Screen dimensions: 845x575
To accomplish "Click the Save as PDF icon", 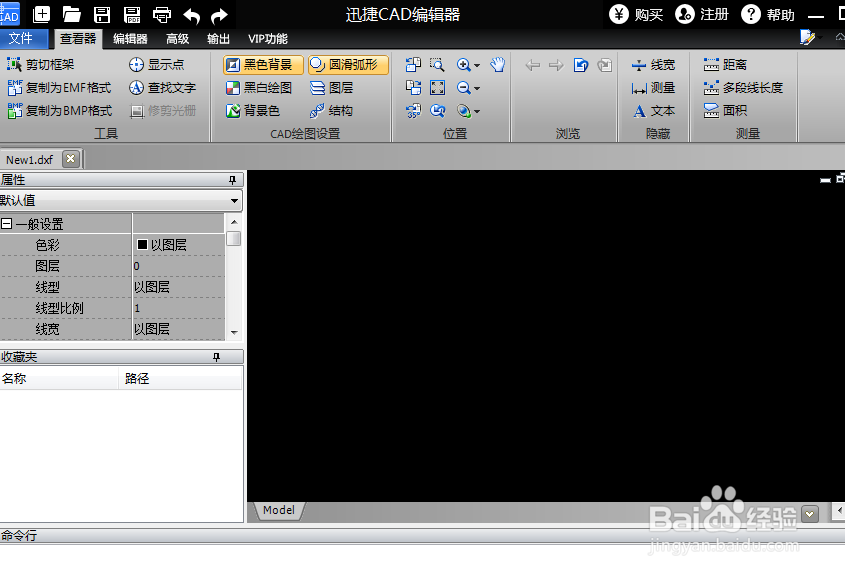I will point(132,15).
